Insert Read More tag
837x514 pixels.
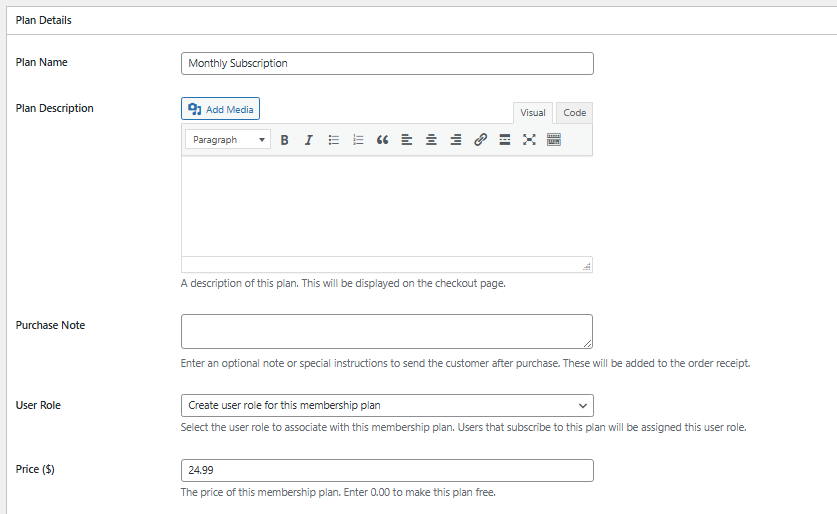tap(504, 140)
